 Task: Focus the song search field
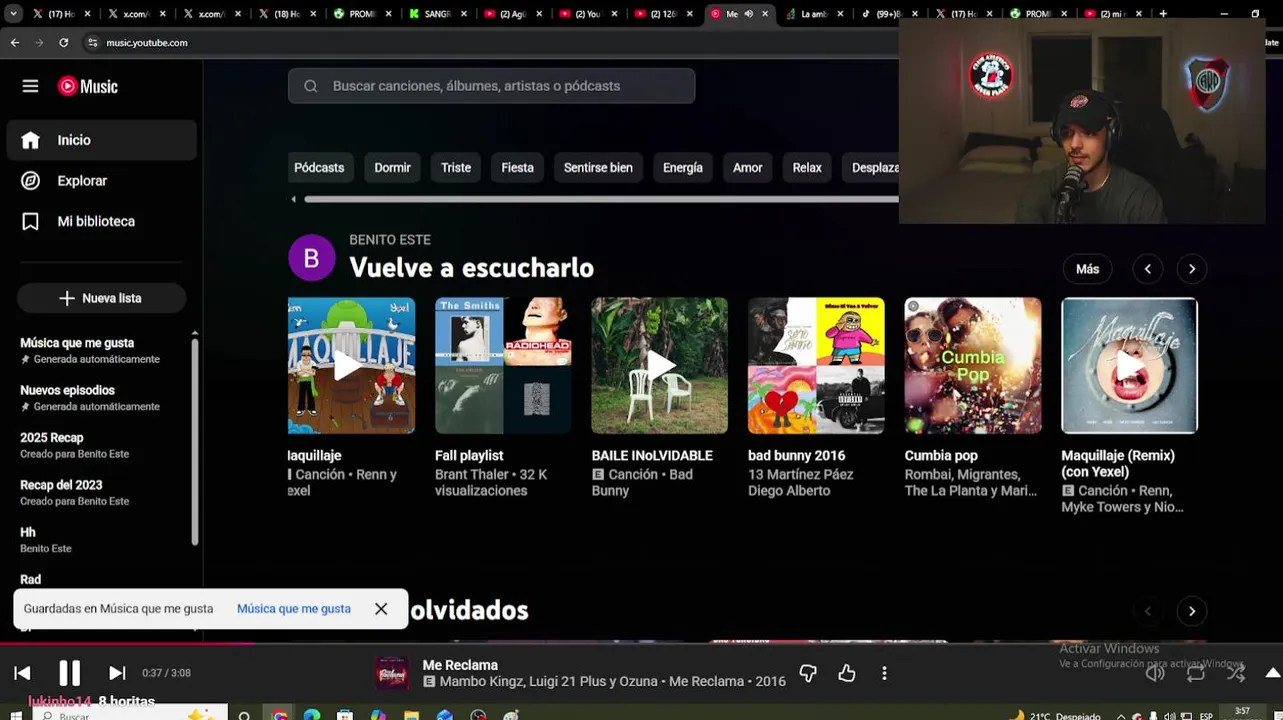click(x=491, y=86)
